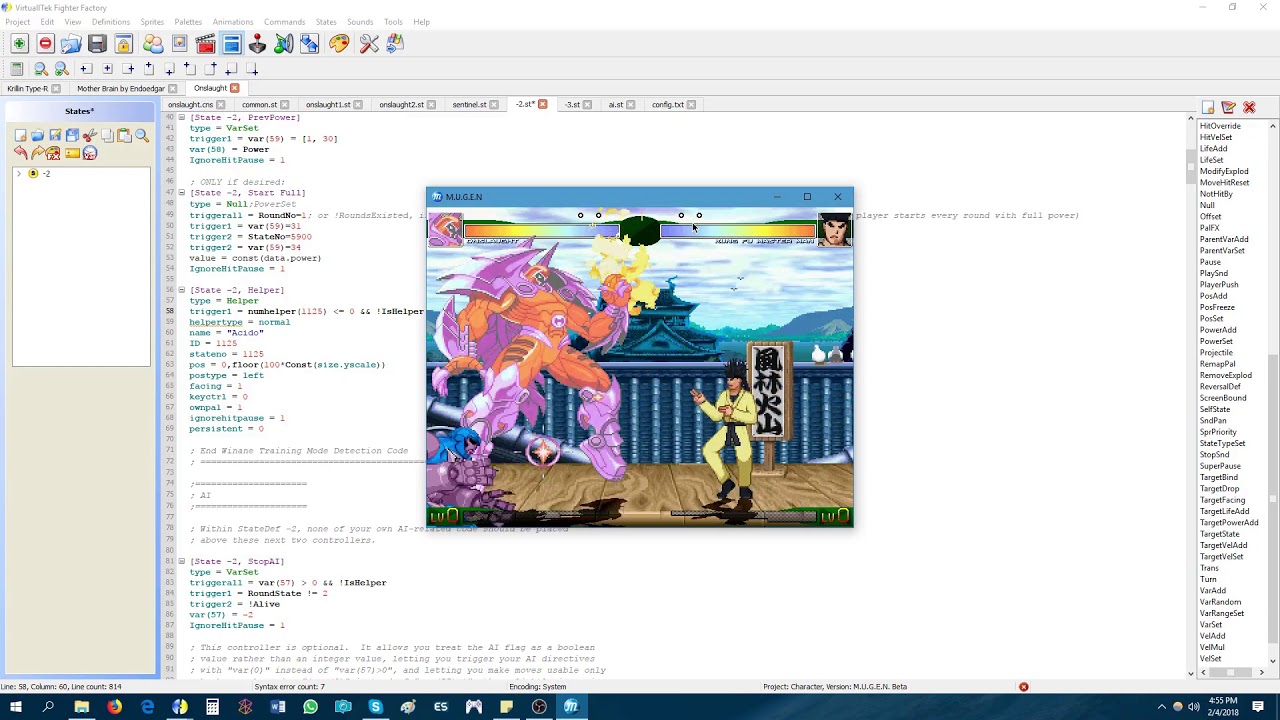Viewport: 1280px width, 720px height.
Task: Select PlaySnd in controller list
Action: pos(1214,273)
